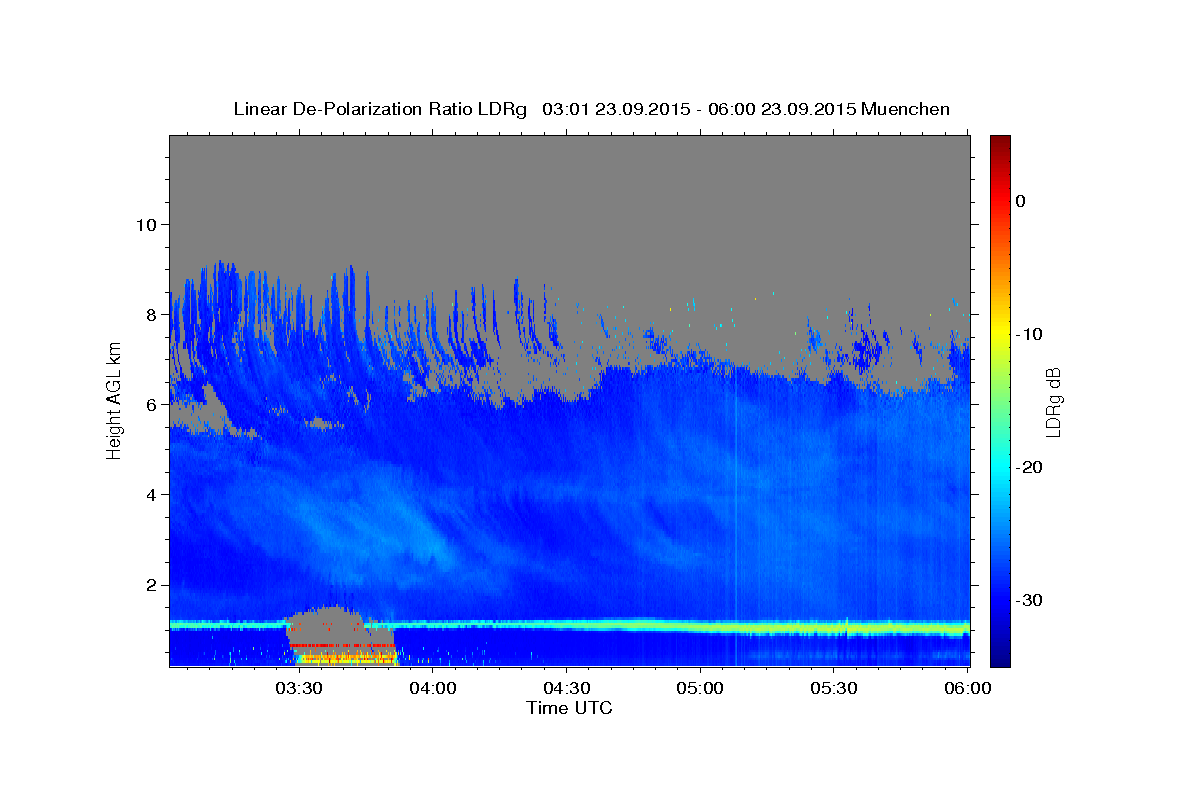Screen dimensions: 1200x800
Task: Click the height tick label 6
Action: 152,404
